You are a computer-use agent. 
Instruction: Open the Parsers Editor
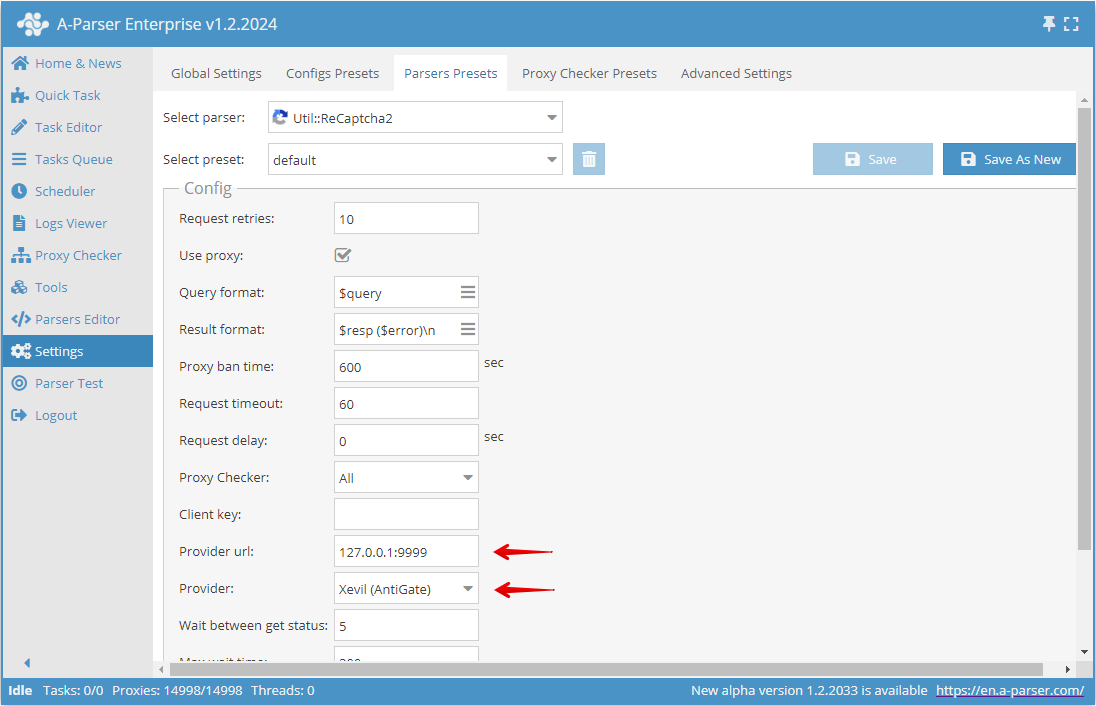pos(75,318)
